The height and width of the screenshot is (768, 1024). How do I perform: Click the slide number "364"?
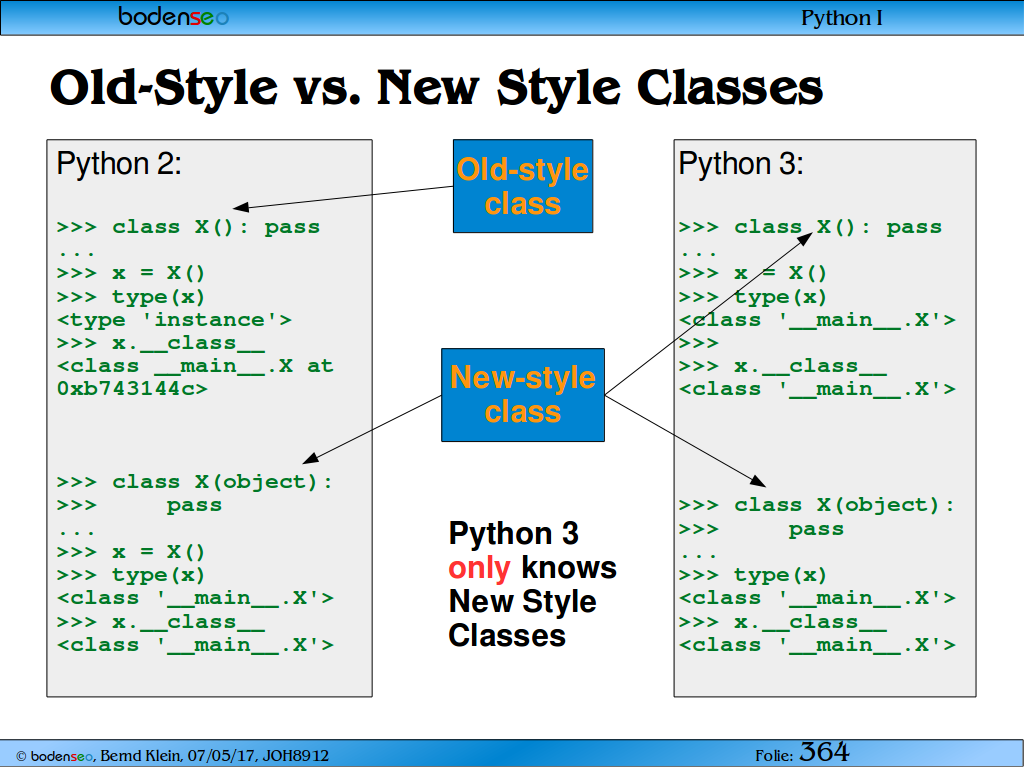pos(824,752)
